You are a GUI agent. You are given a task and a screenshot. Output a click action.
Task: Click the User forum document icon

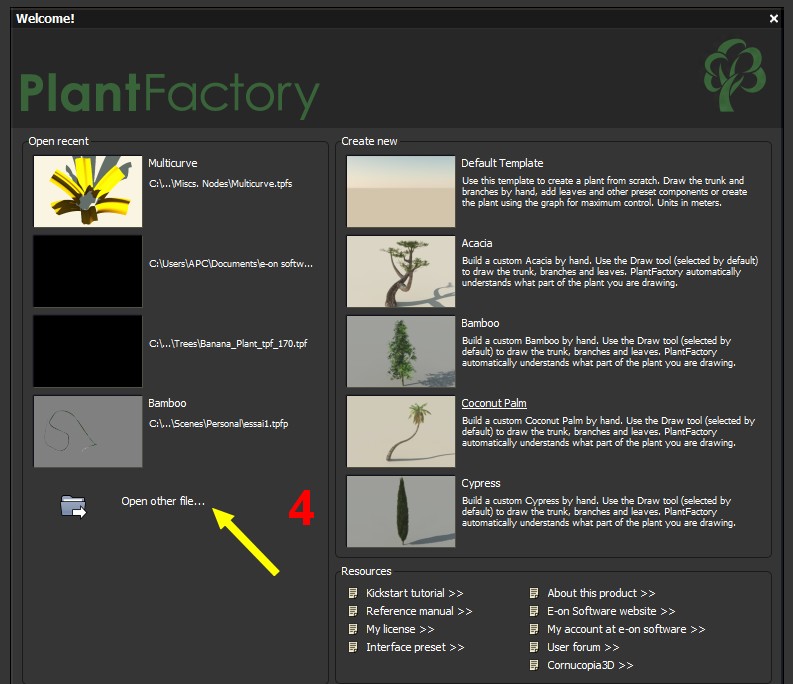coord(534,647)
